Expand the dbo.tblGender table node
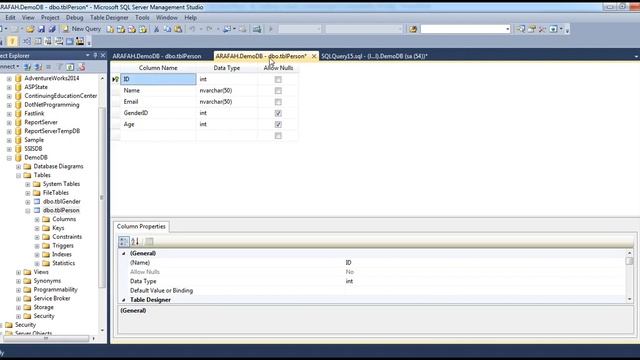The image size is (640, 360). 28,202
